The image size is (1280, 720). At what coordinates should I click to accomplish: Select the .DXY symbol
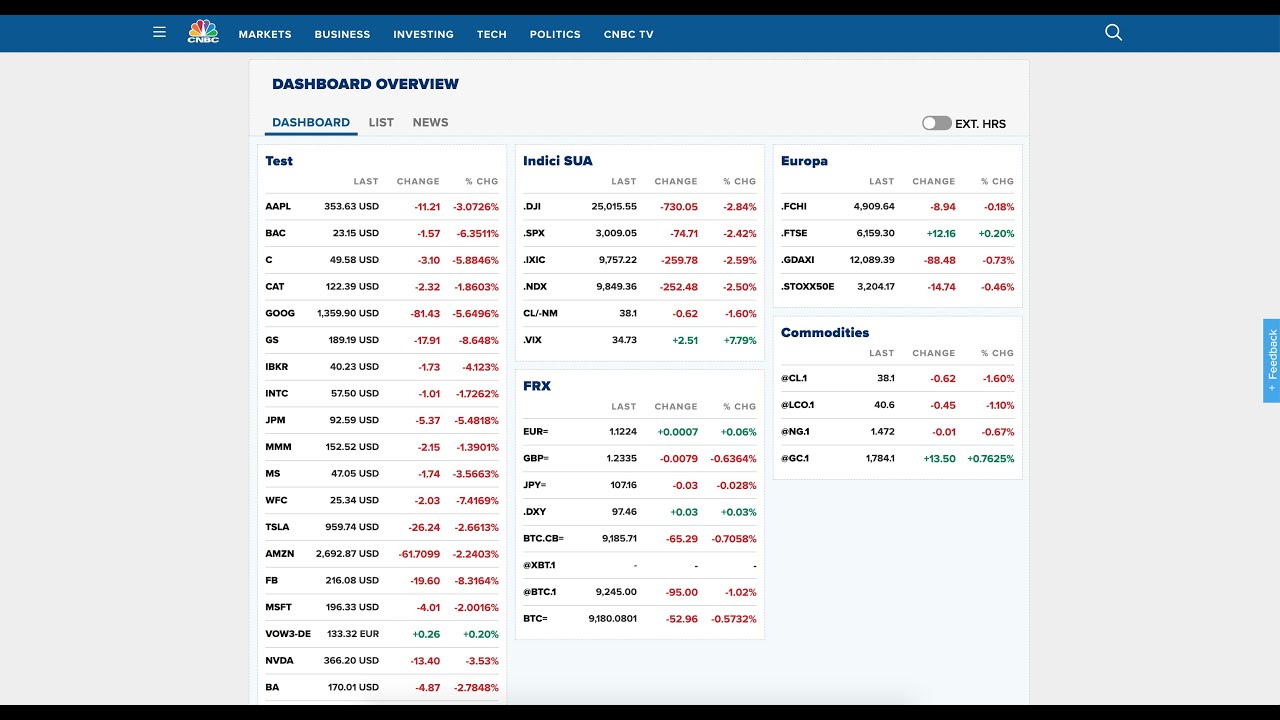534,512
